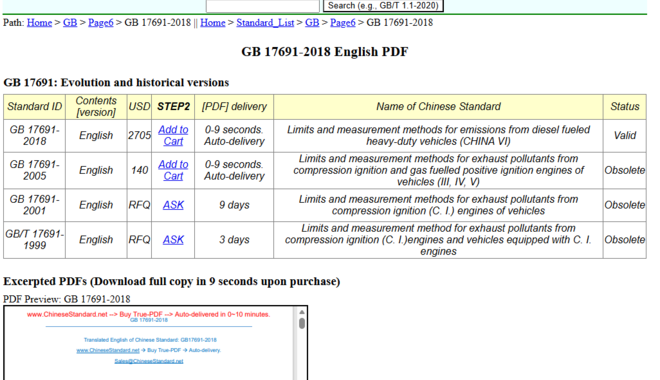
Task: Open www.ChineseStandard.net link in PDF preview
Action: point(108,350)
